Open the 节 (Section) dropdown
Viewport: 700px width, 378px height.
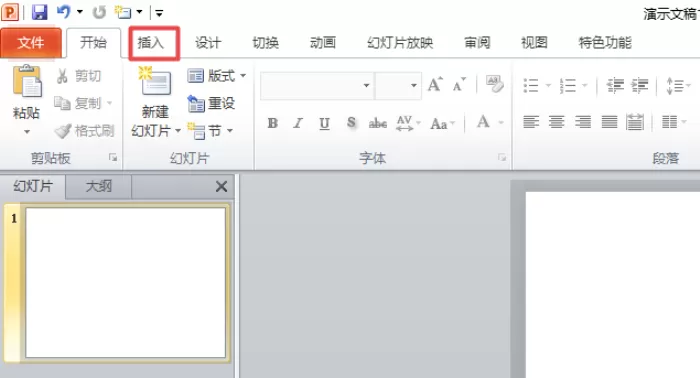tap(210, 131)
